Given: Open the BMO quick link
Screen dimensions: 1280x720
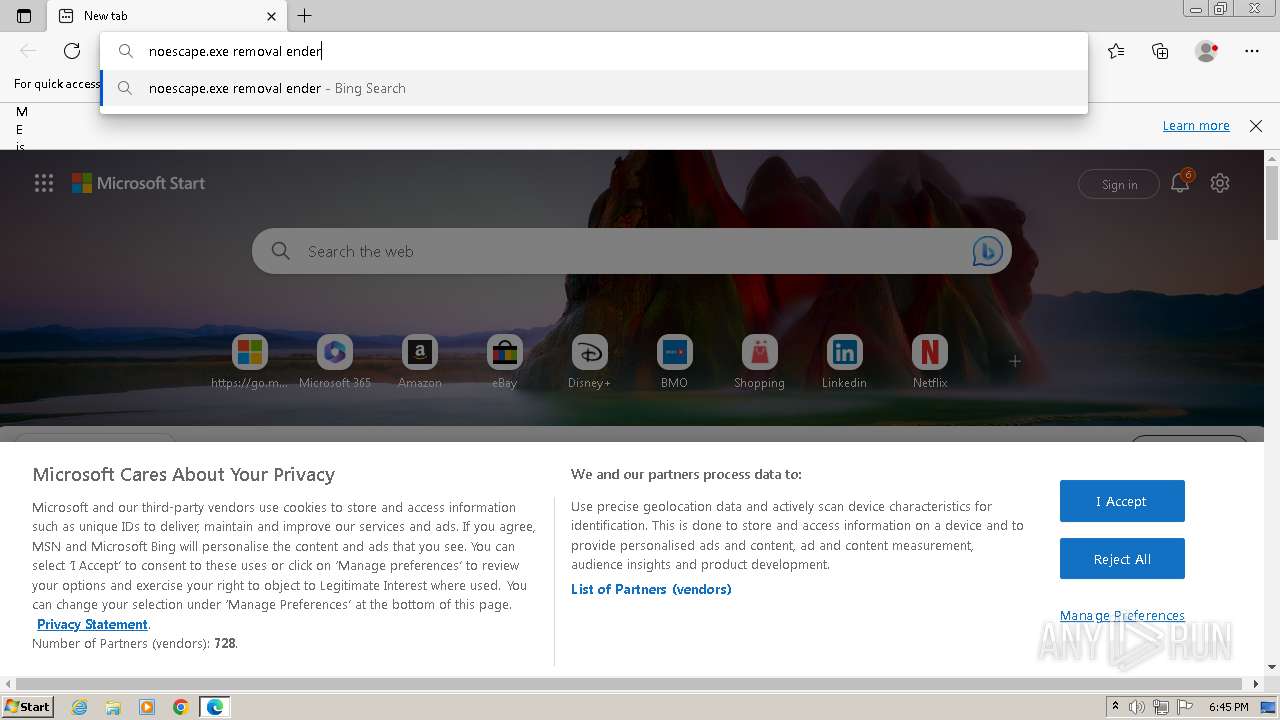Looking at the screenshot, I should click(x=674, y=363).
